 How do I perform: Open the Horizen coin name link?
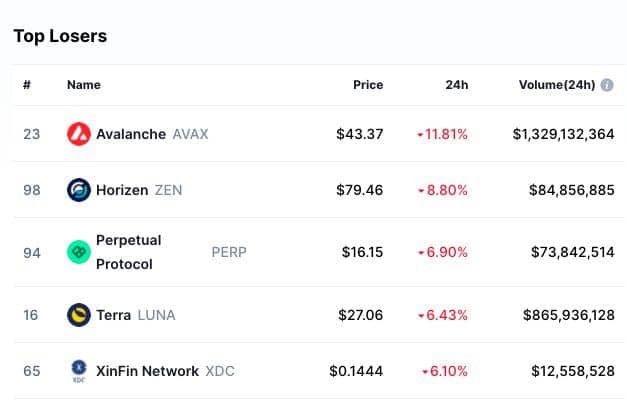pos(122,190)
